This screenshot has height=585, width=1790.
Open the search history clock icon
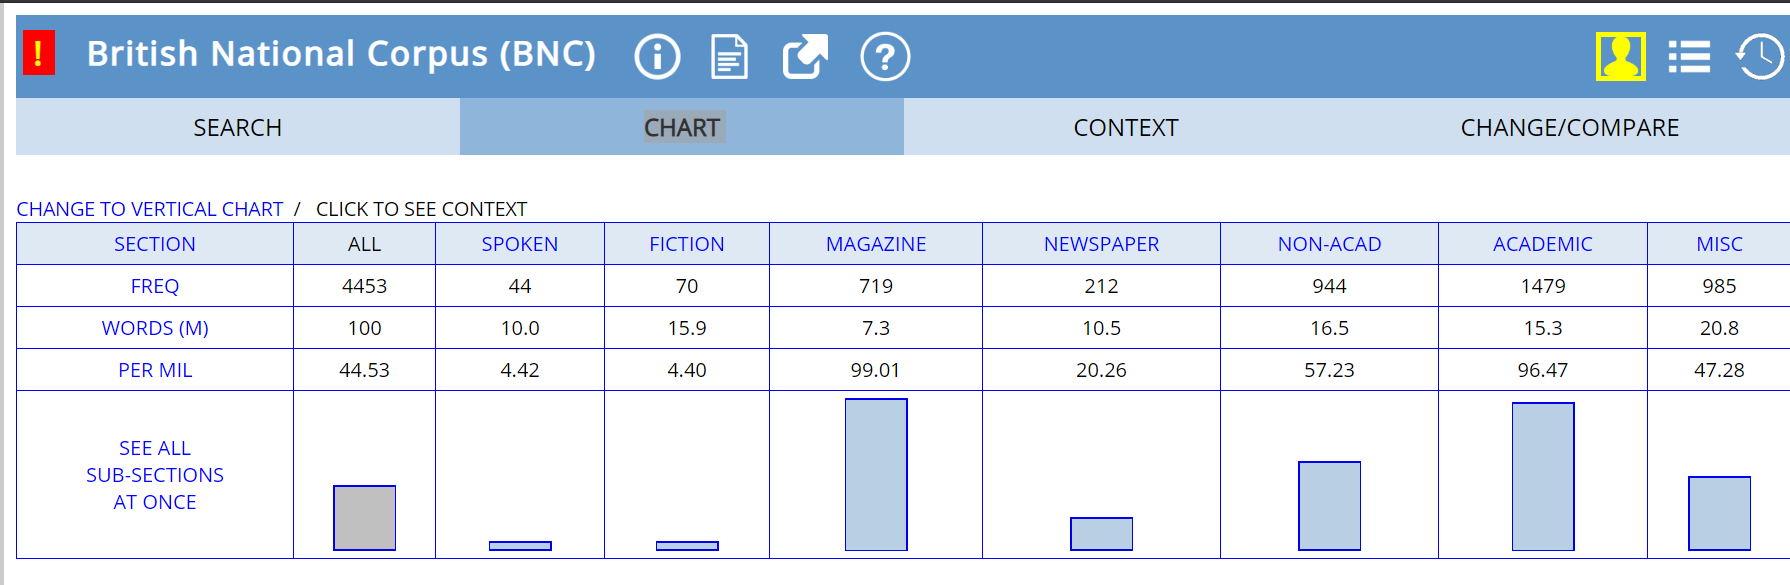tap(1759, 57)
